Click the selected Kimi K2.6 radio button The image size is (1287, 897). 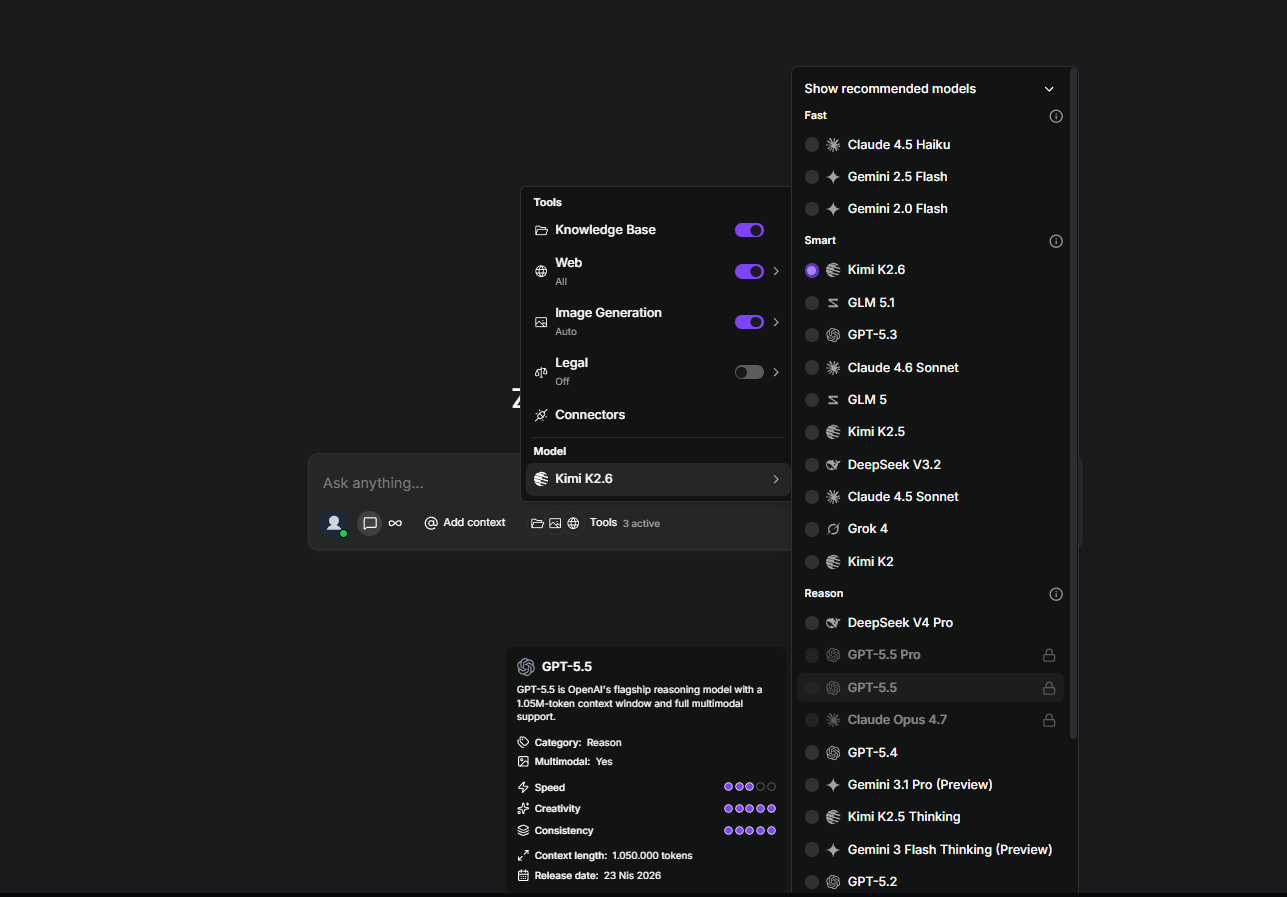[812, 270]
